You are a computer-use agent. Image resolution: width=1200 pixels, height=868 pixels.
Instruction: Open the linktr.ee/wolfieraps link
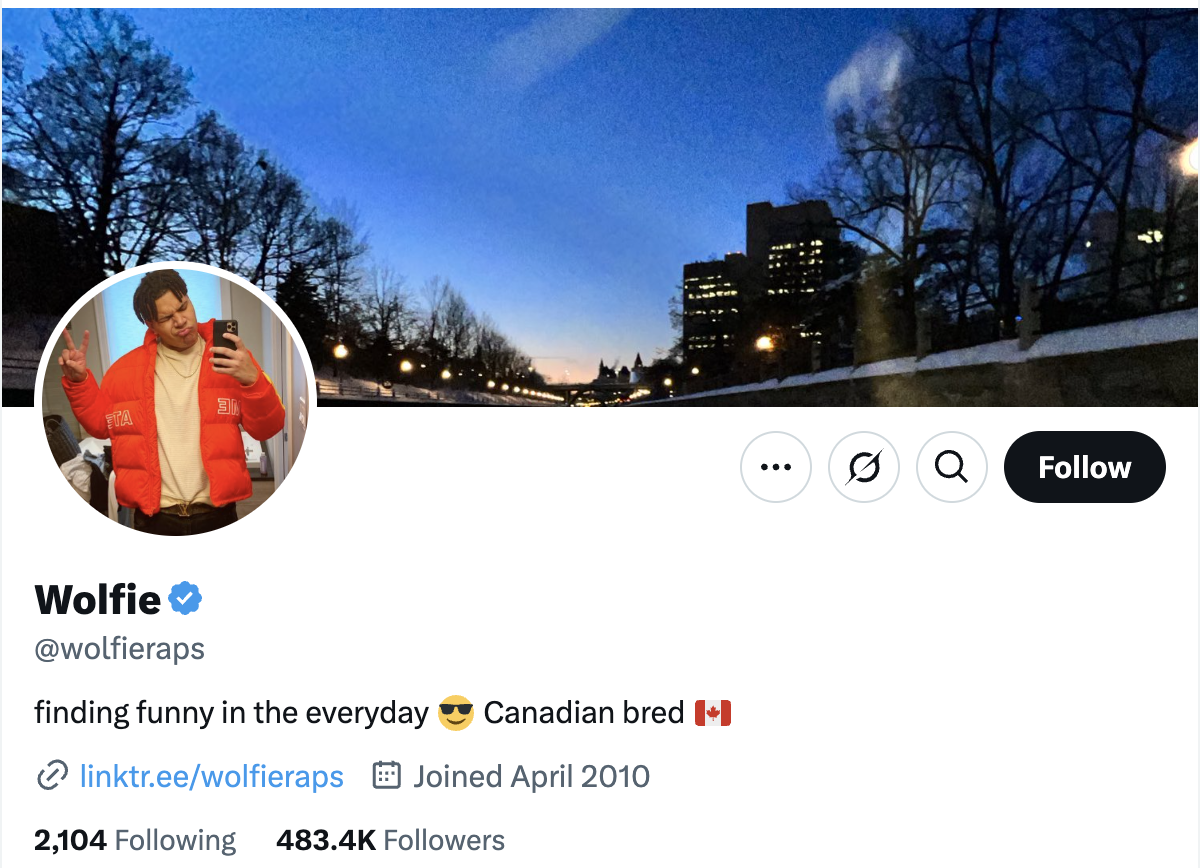point(211,776)
